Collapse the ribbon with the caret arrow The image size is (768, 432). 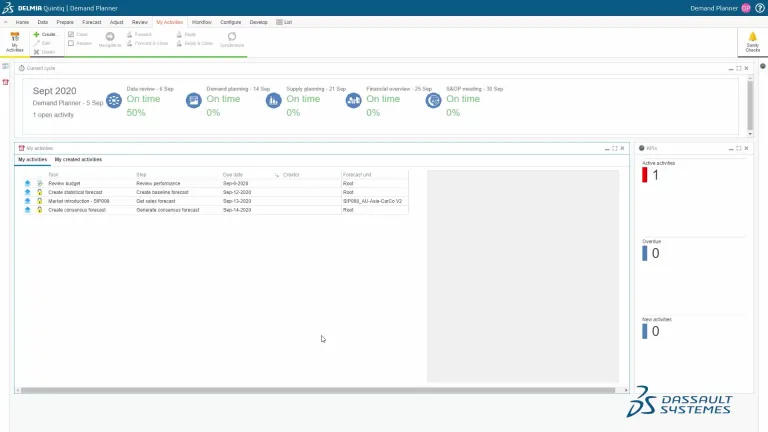click(5, 22)
